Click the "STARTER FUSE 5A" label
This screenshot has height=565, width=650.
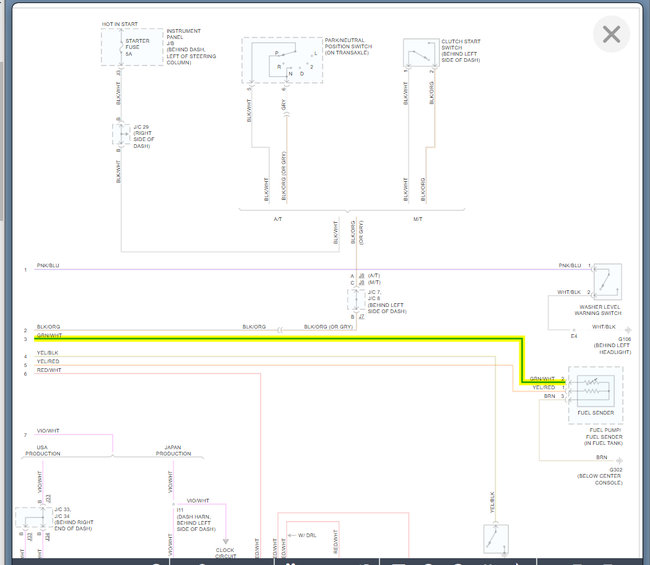pyautogui.click(x=137, y=47)
